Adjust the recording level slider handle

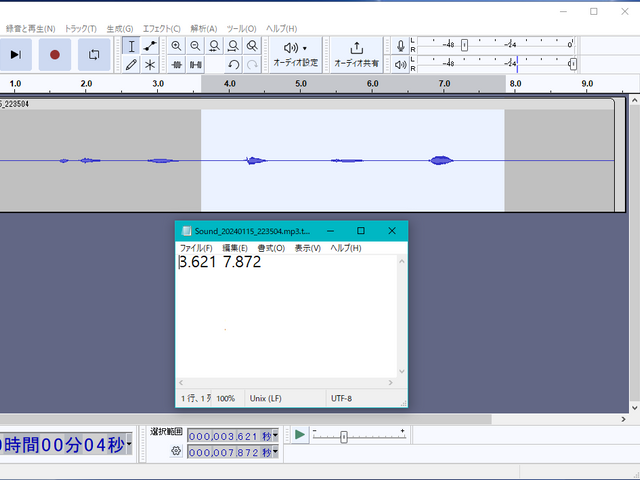tap(464, 45)
